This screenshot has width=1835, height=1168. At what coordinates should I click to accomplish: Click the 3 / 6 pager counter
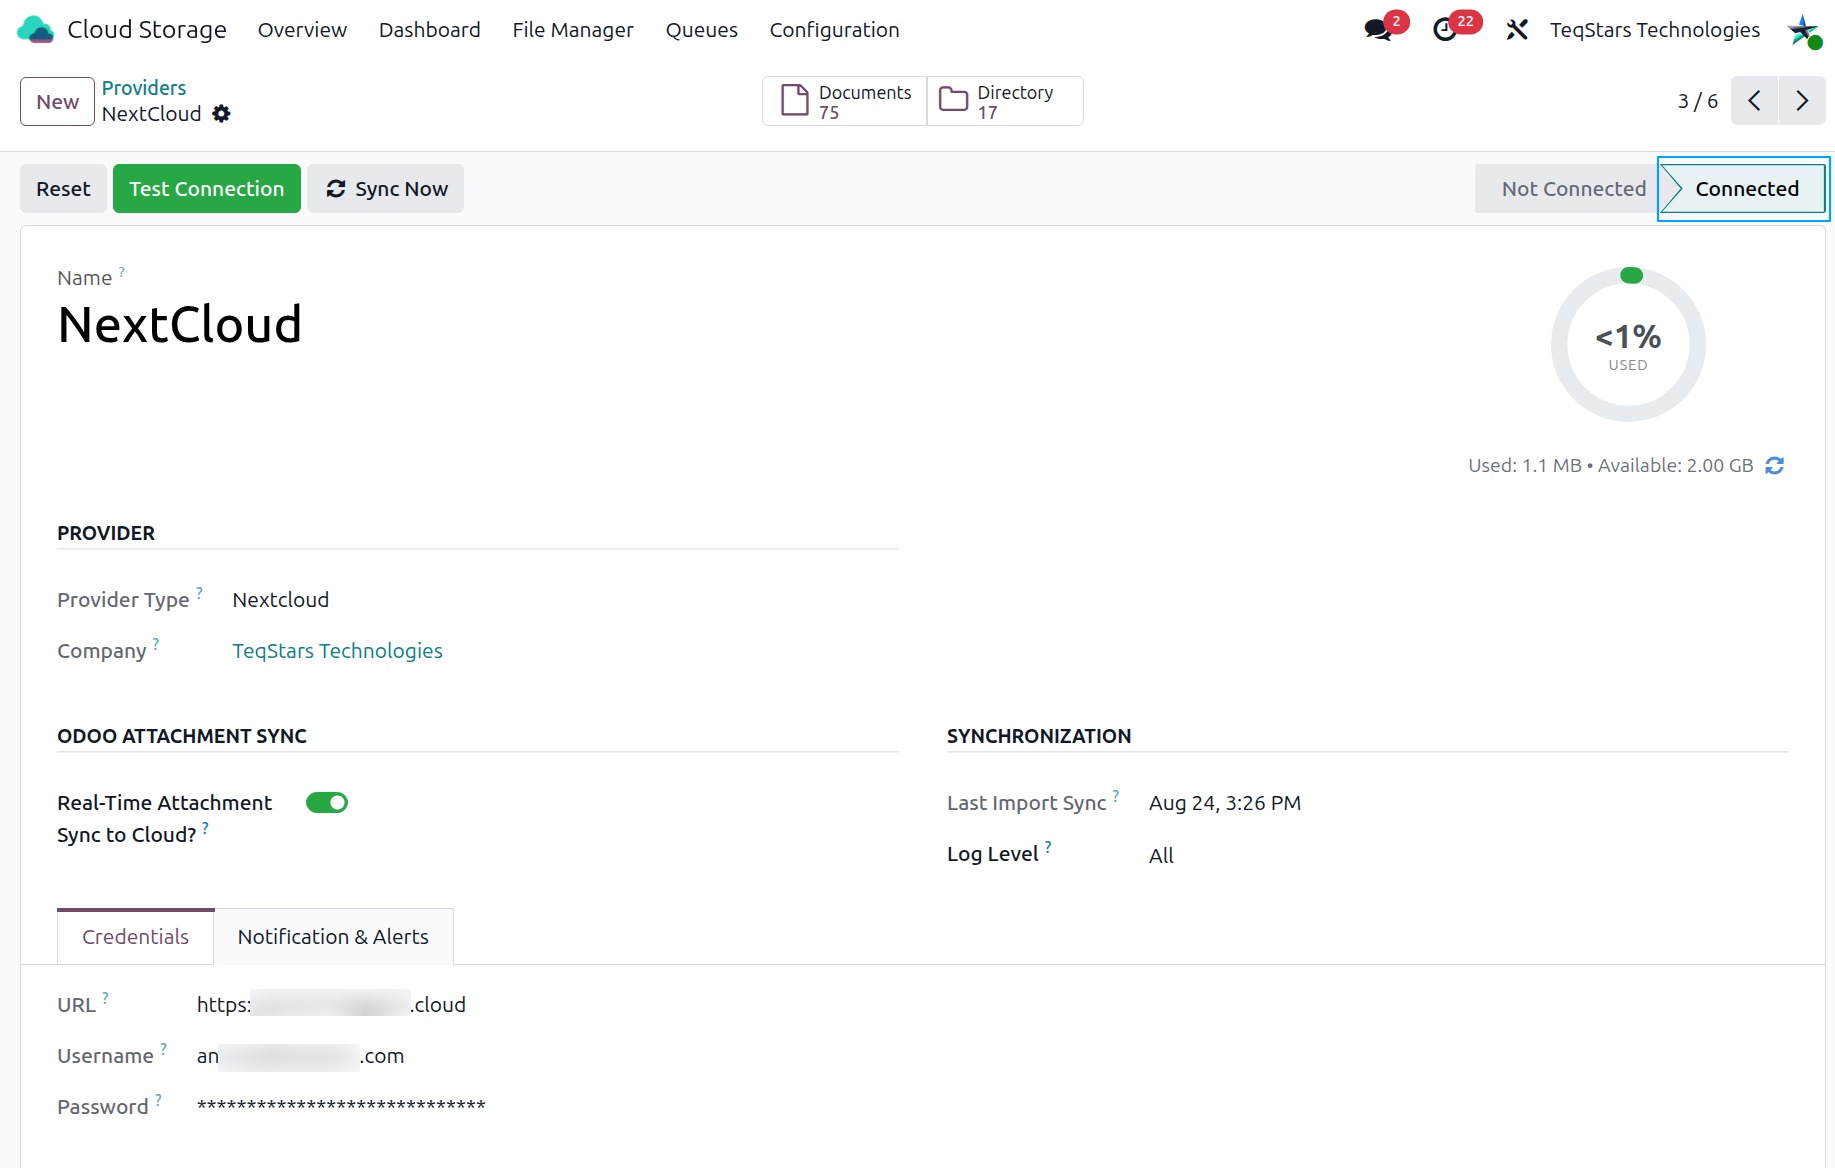pyautogui.click(x=1698, y=101)
